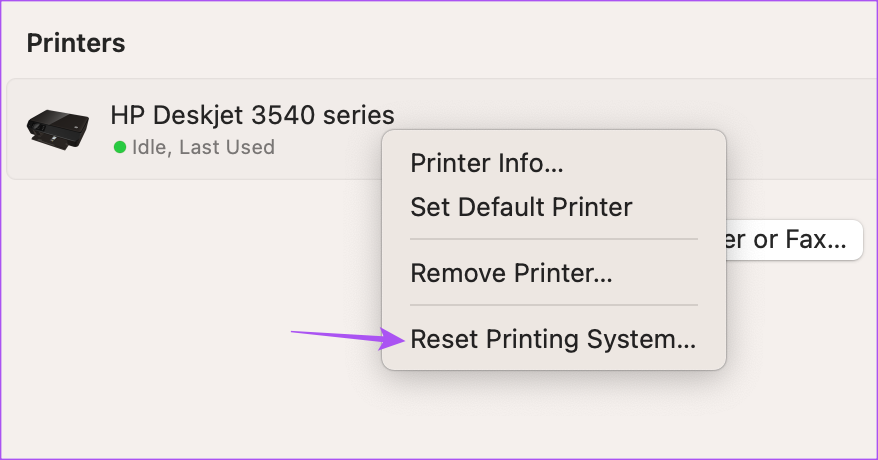This screenshot has width=878, height=460.
Task: Choose Set Default Printer menu entry
Action: 521,207
